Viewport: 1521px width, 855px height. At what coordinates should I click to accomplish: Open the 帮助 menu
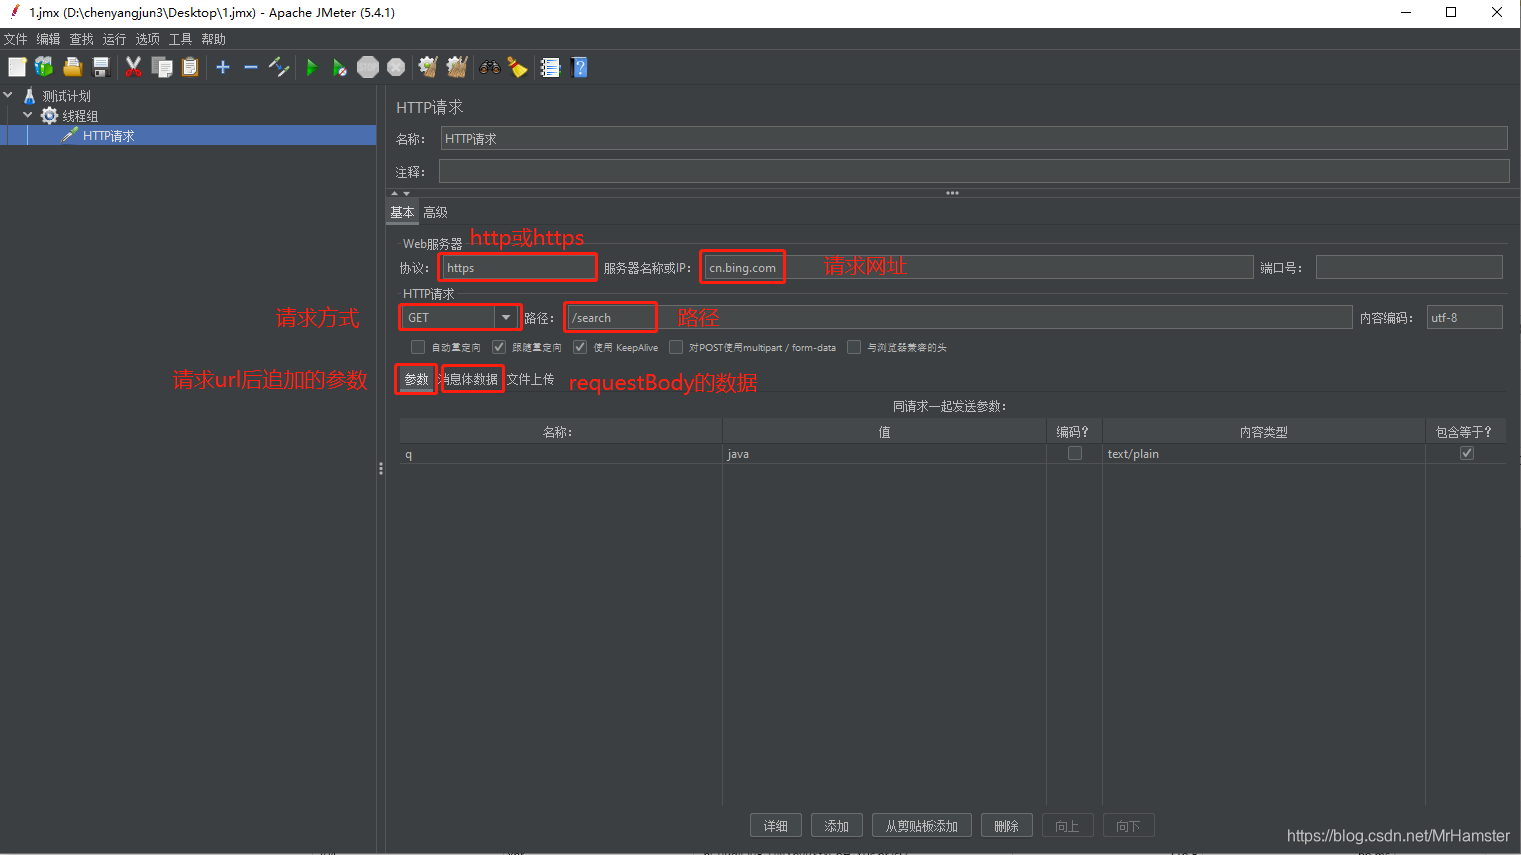coord(213,39)
